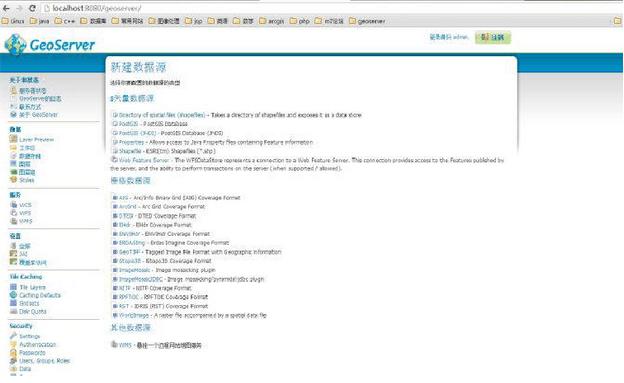
Task: Open Users, Groups, Roles page
Action: pos(44,361)
